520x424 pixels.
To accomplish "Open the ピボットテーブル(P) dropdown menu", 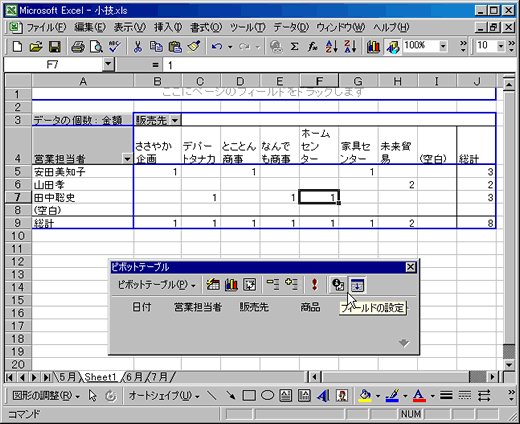I will pos(156,285).
